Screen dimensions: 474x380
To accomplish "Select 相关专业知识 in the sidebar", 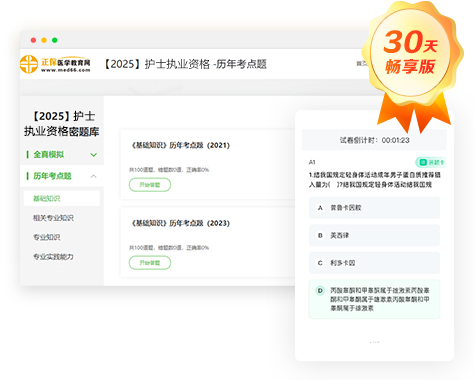I will pyautogui.click(x=53, y=218).
